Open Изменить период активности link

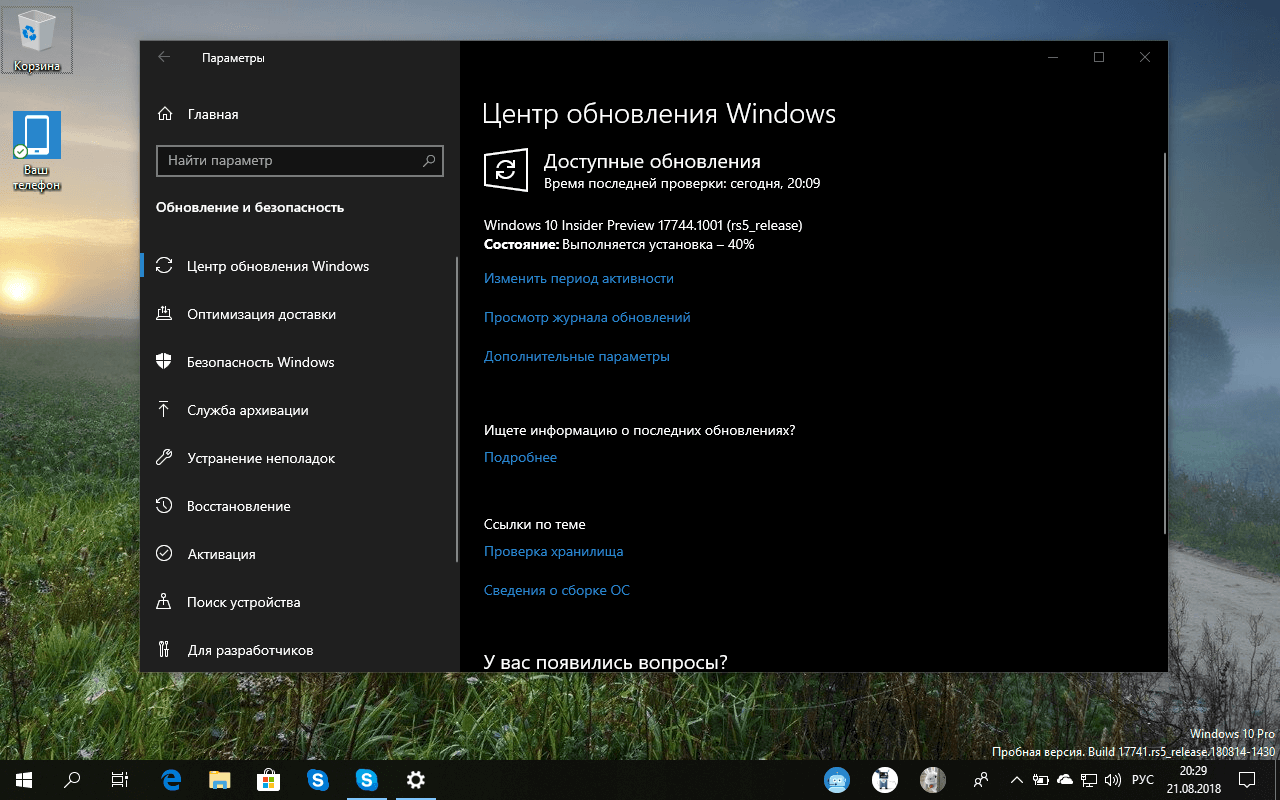click(578, 278)
